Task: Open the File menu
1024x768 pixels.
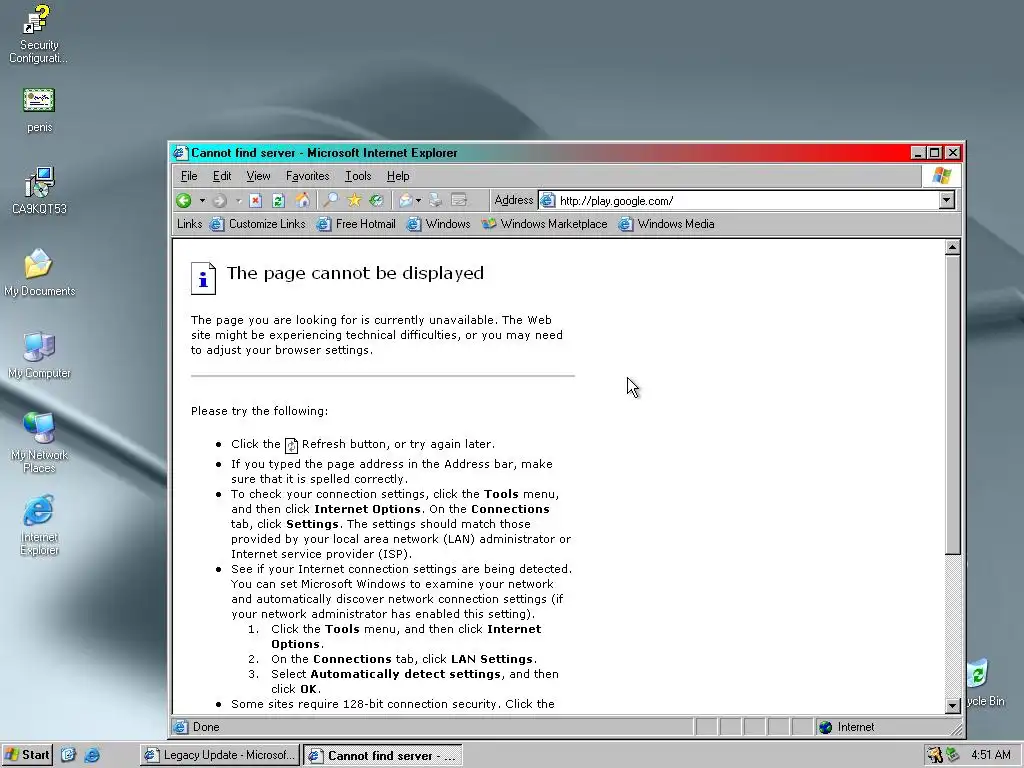Action: (189, 176)
